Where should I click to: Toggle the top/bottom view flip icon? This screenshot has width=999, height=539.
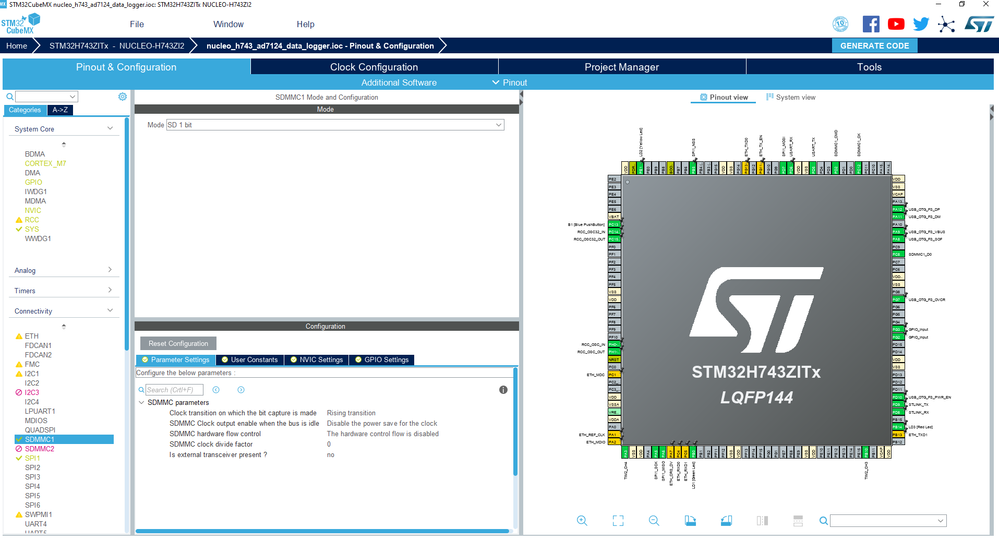tap(762, 521)
